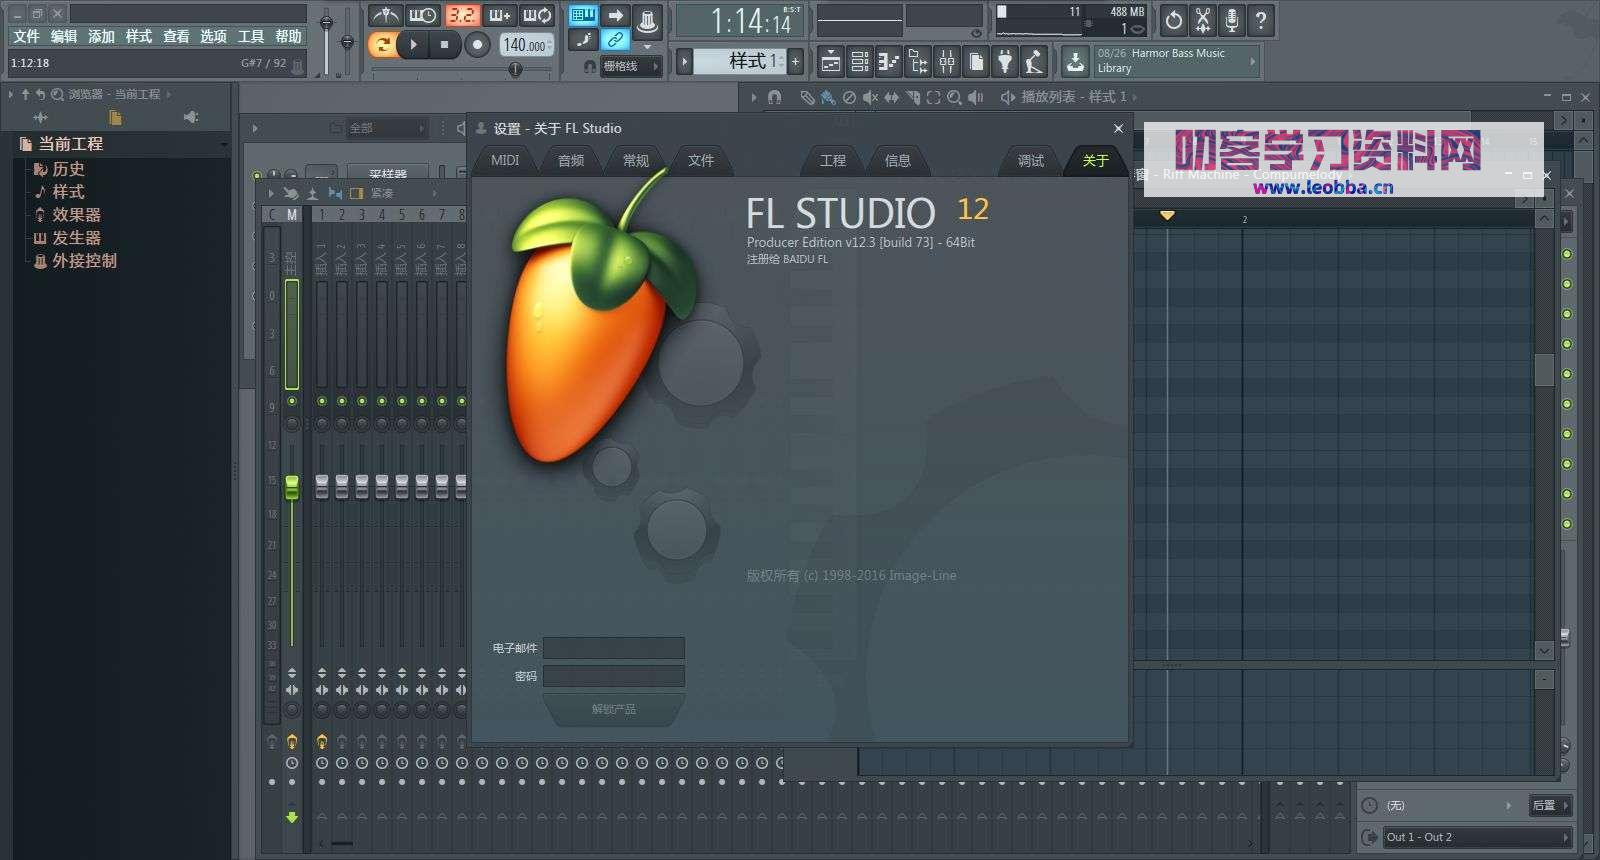
Task: Switch to the MIDI settings tab
Action: coord(505,160)
